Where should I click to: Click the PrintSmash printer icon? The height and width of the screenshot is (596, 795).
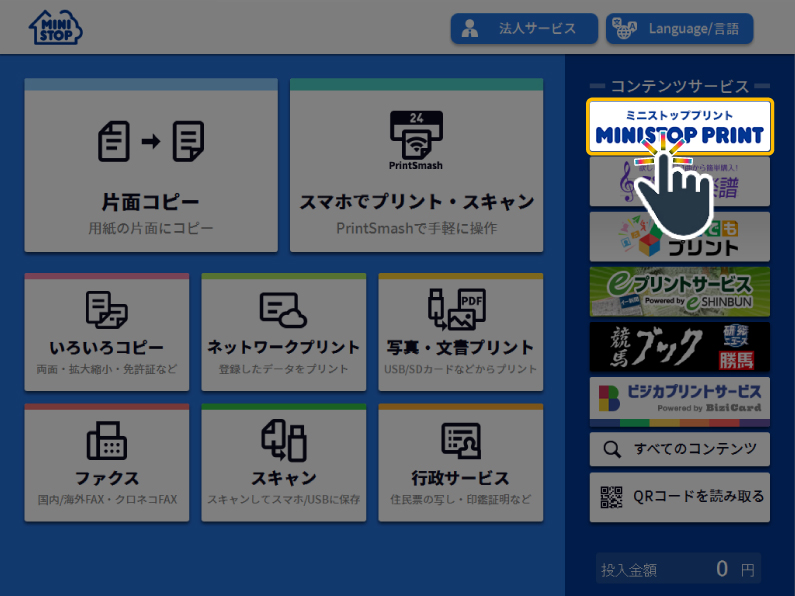point(416,140)
